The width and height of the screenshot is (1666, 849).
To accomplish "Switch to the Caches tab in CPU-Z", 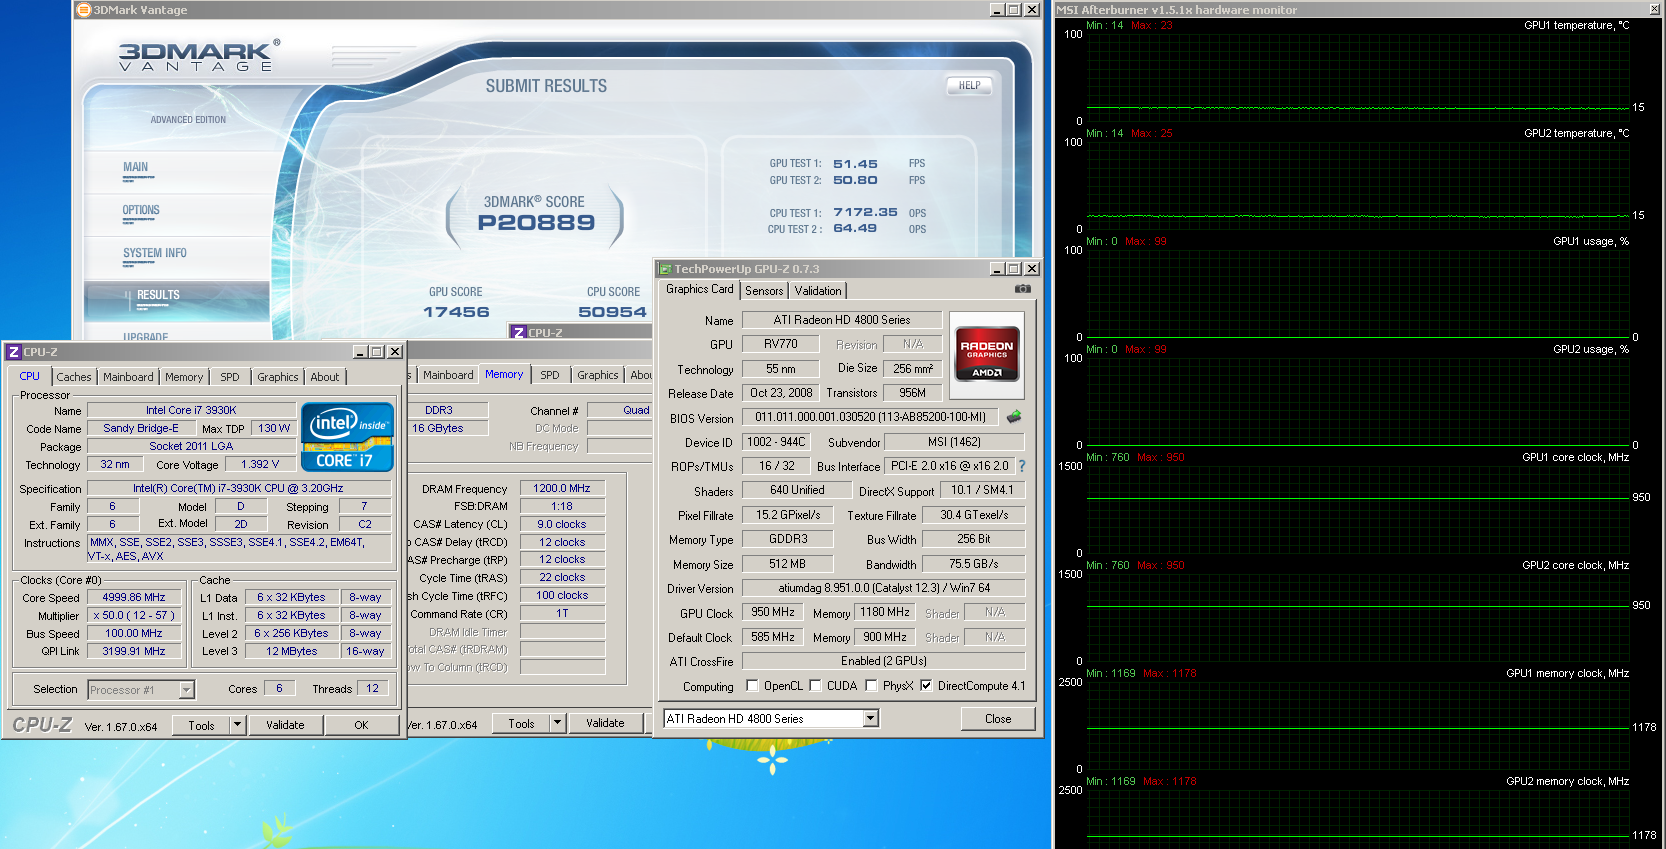I will 74,377.
